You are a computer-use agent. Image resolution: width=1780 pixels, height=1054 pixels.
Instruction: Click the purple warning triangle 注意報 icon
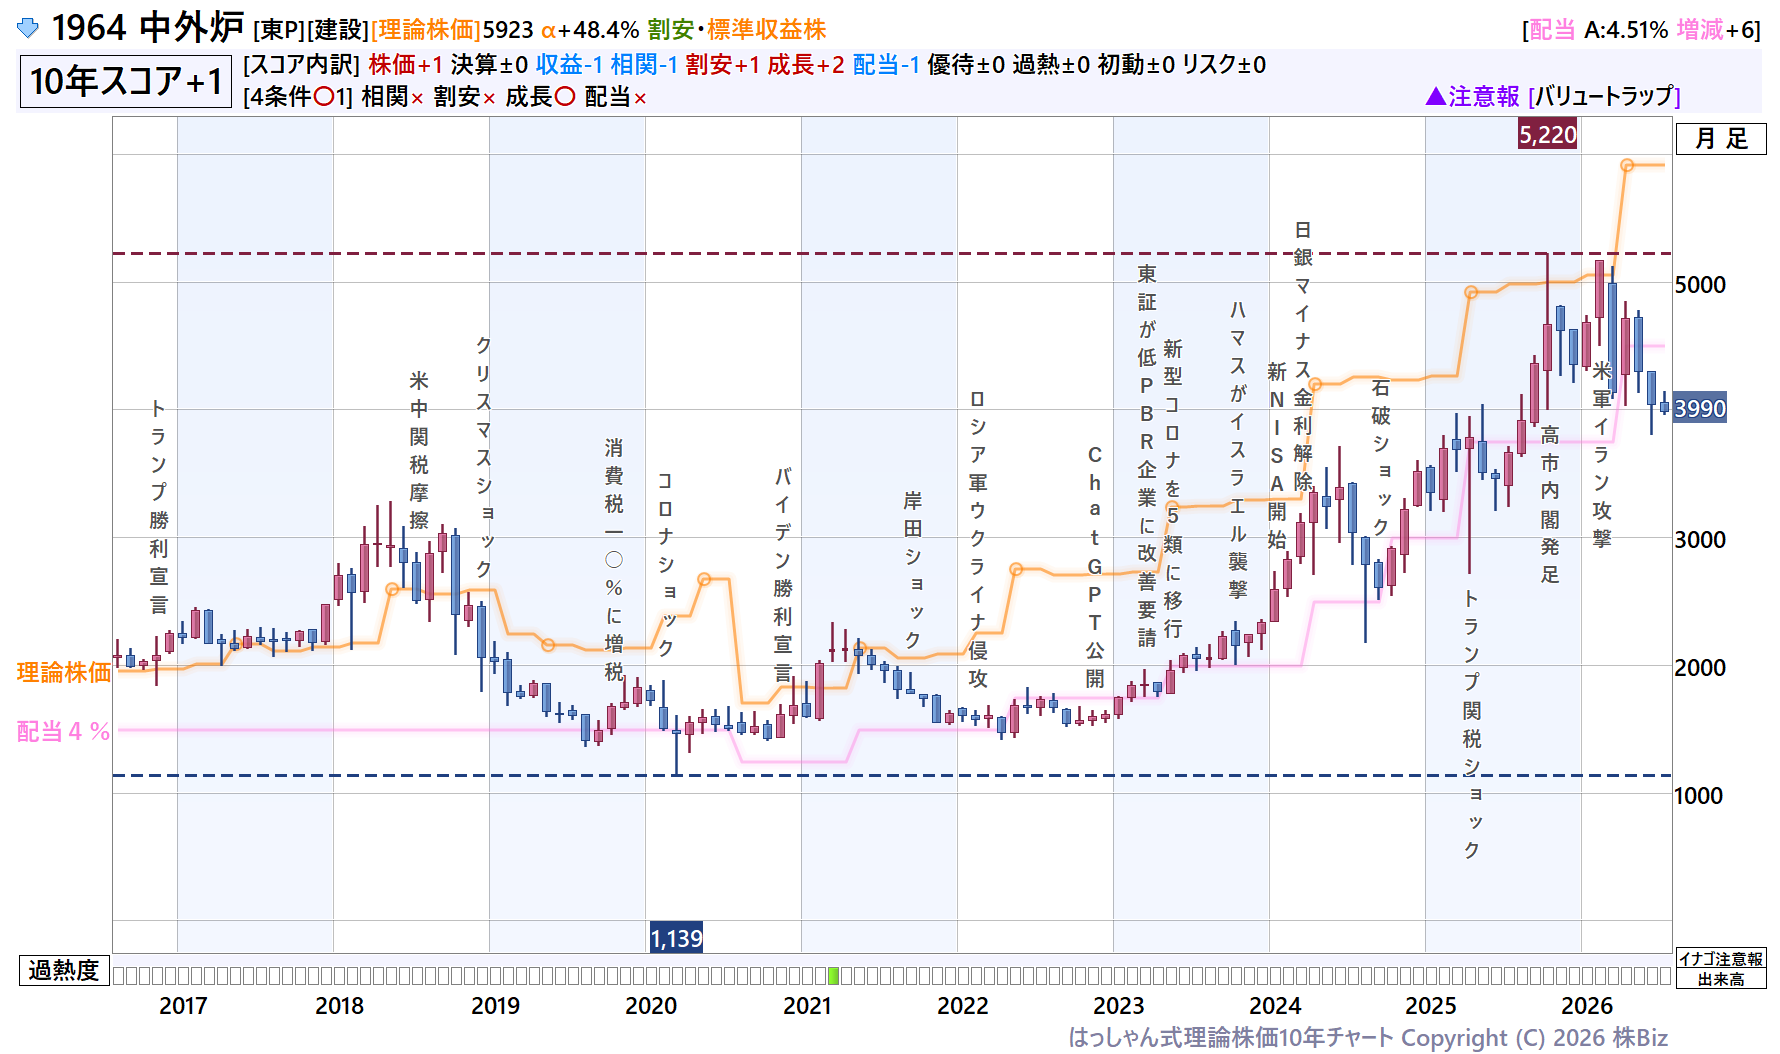1435,96
